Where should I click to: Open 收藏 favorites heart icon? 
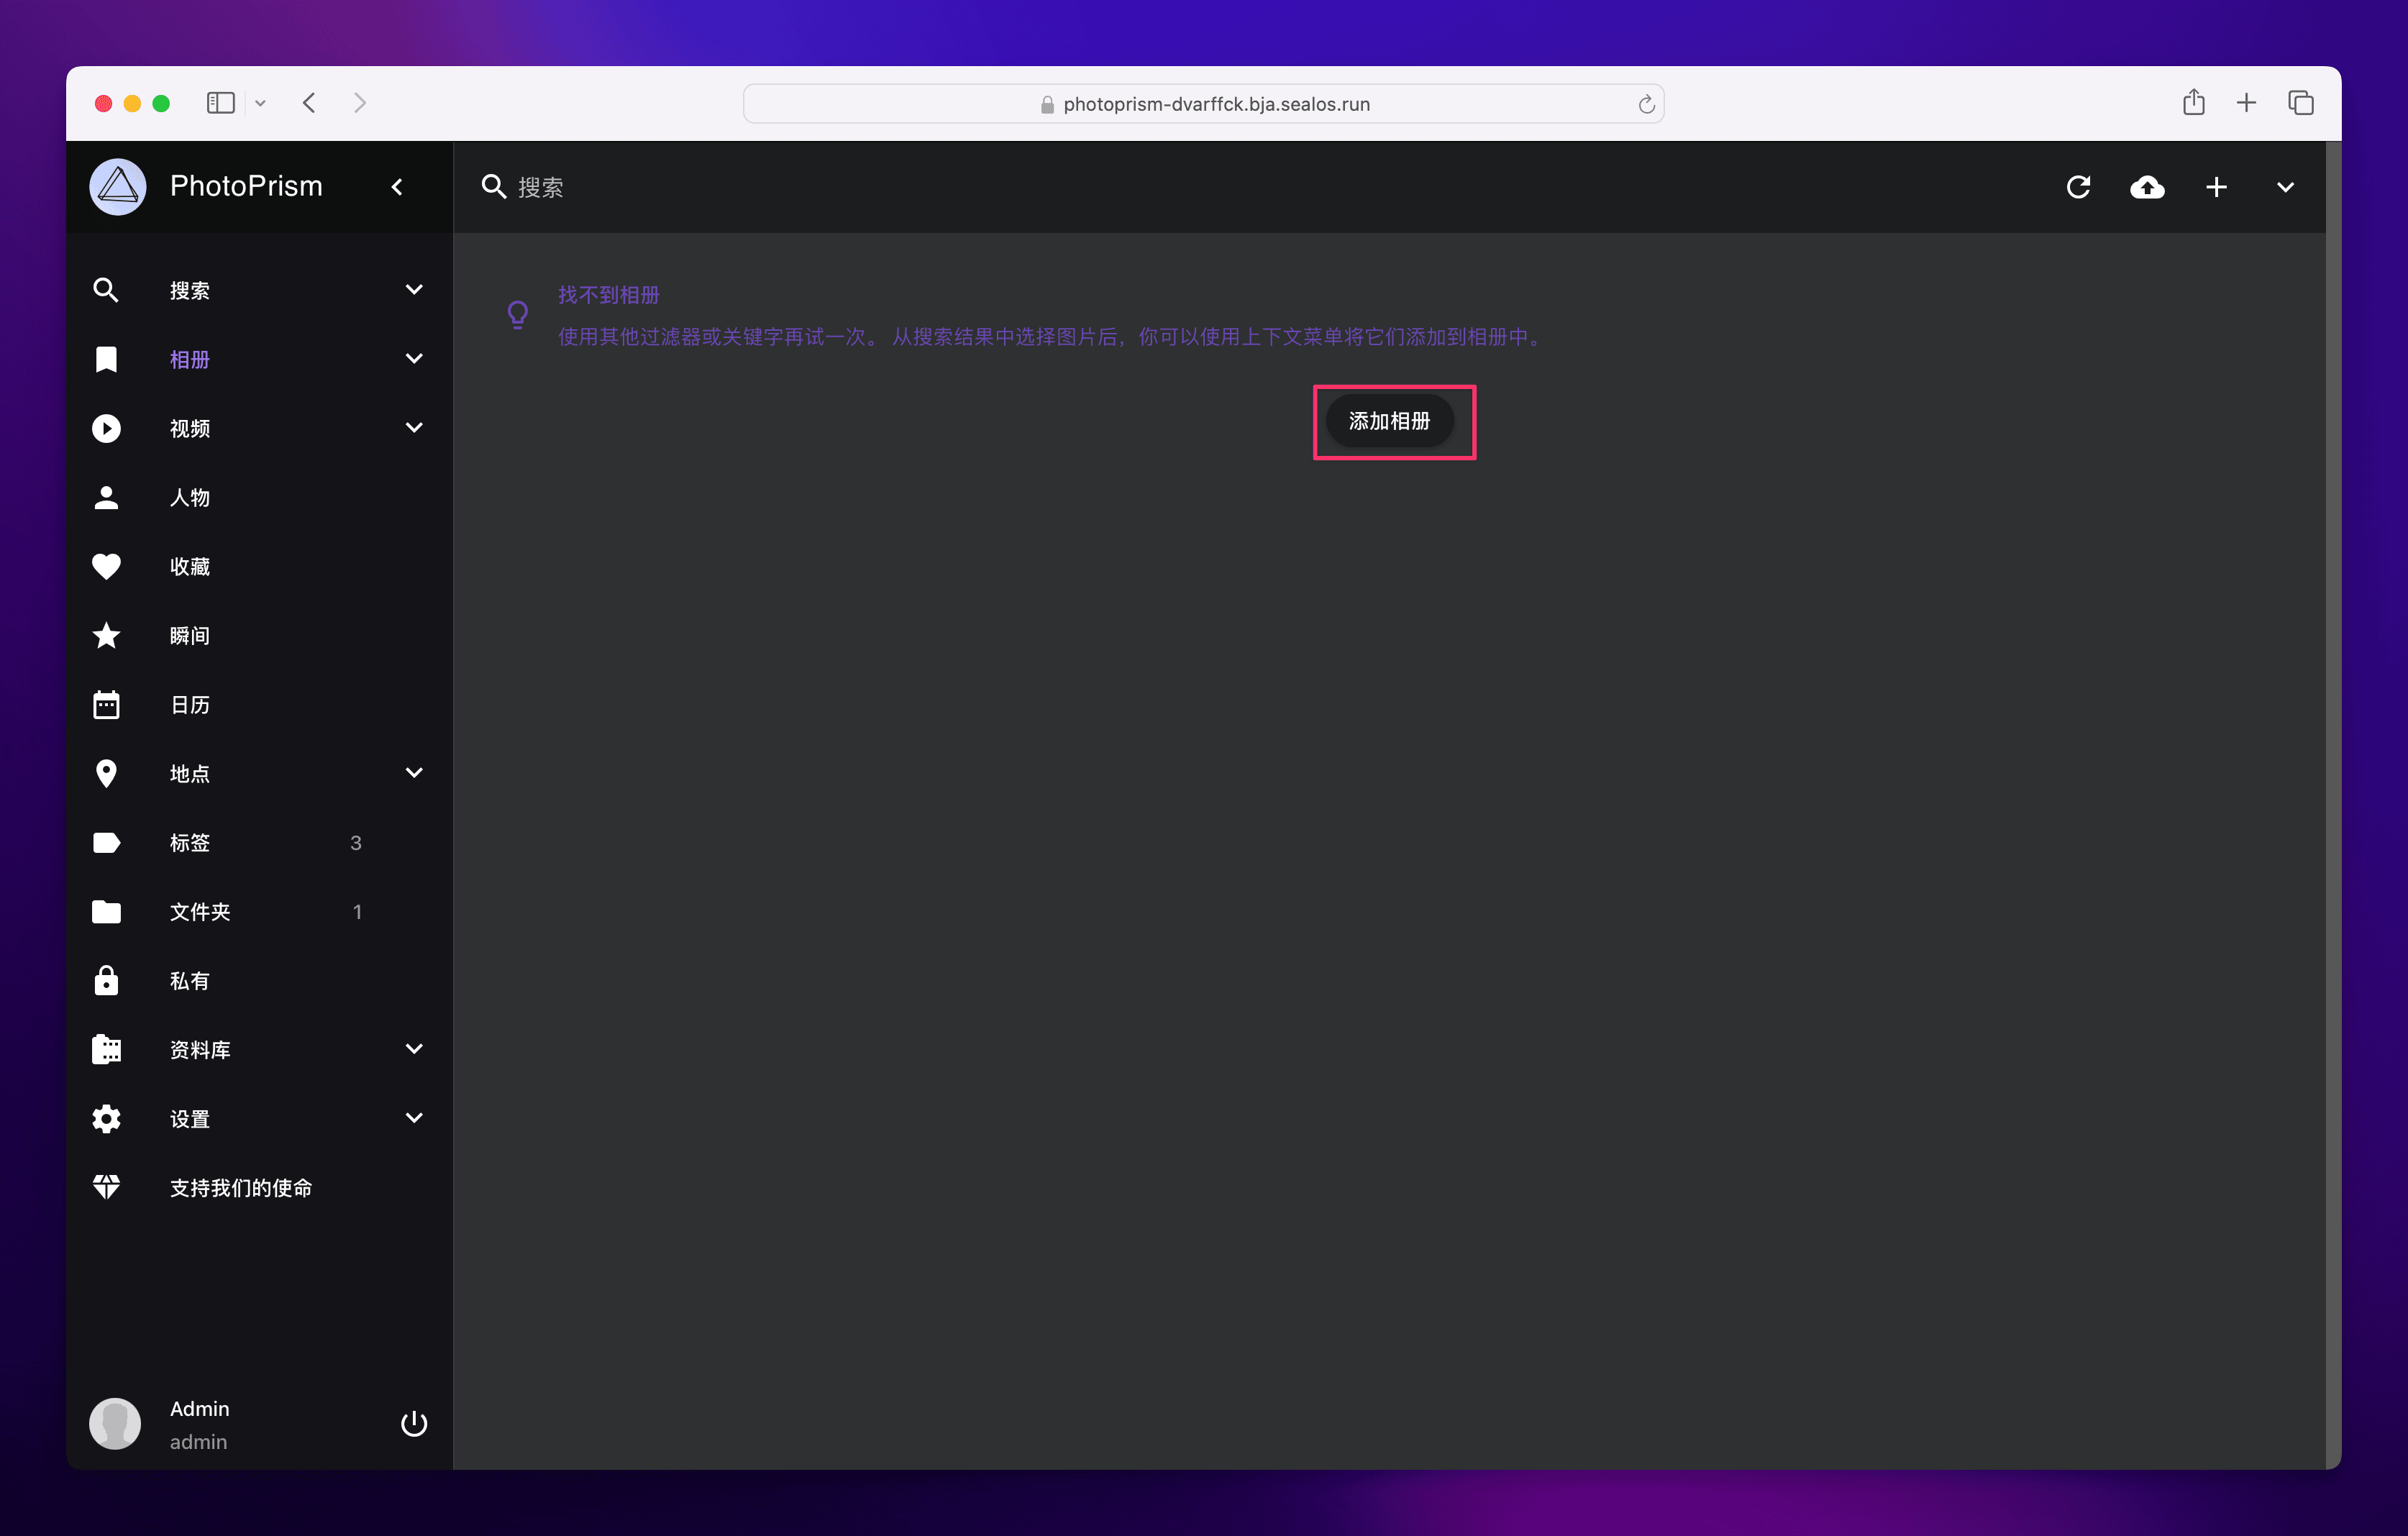coord(106,566)
